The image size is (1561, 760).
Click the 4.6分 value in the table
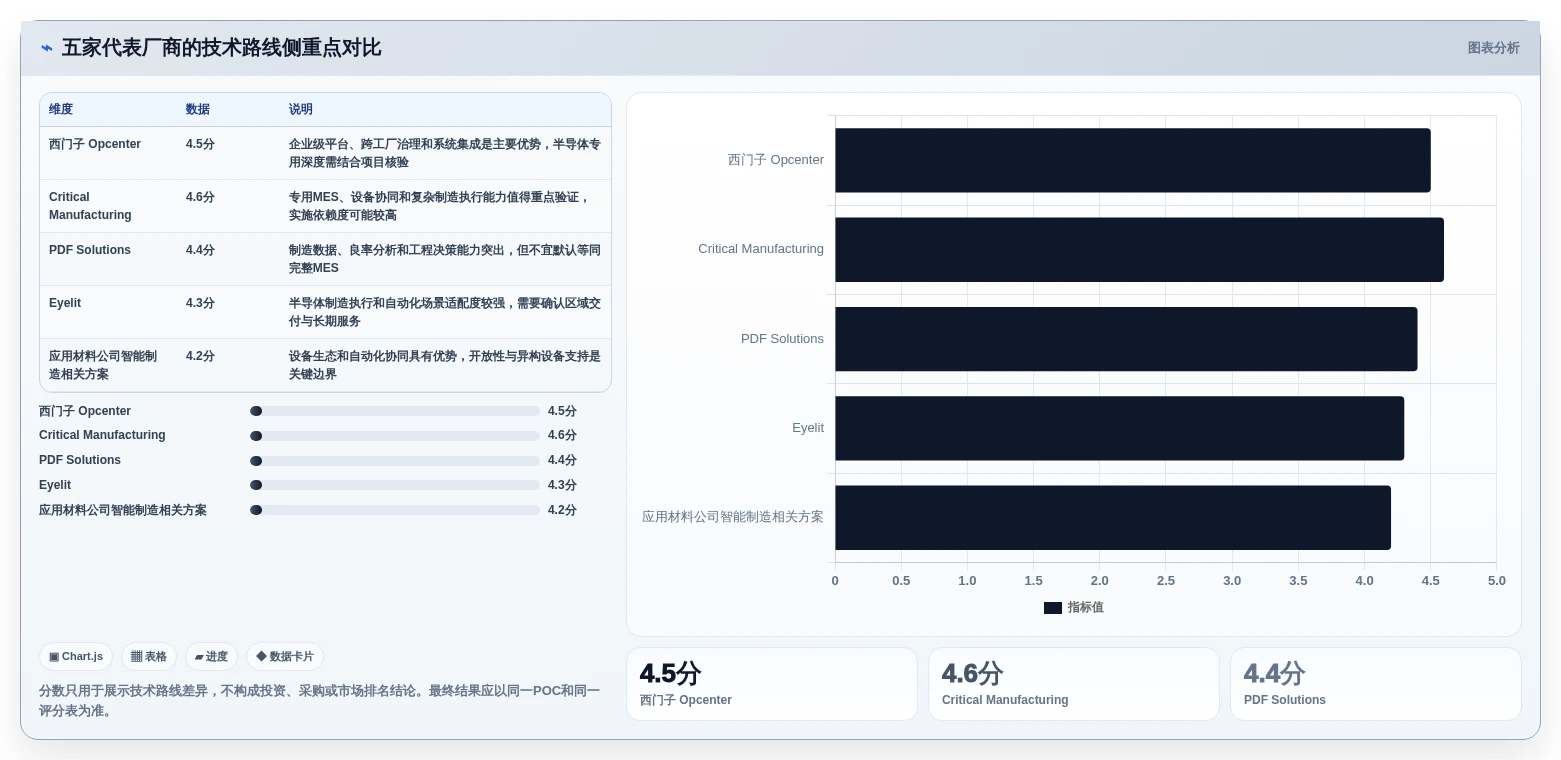(x=200, y=197)
